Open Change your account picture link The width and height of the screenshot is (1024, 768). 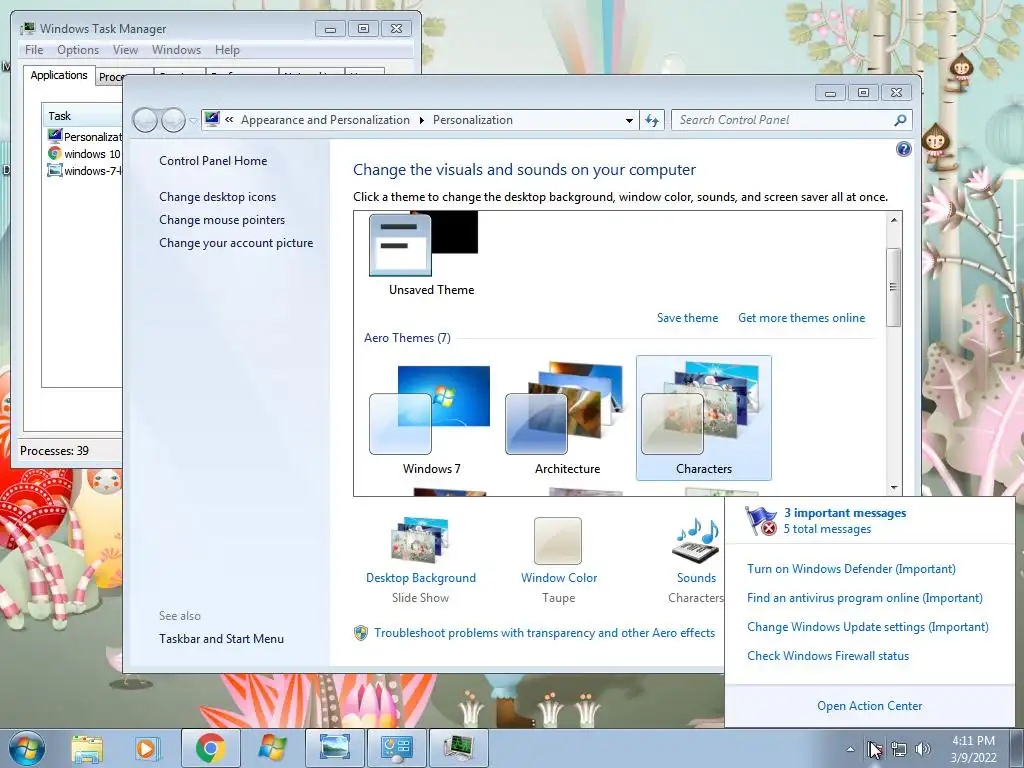236,243
